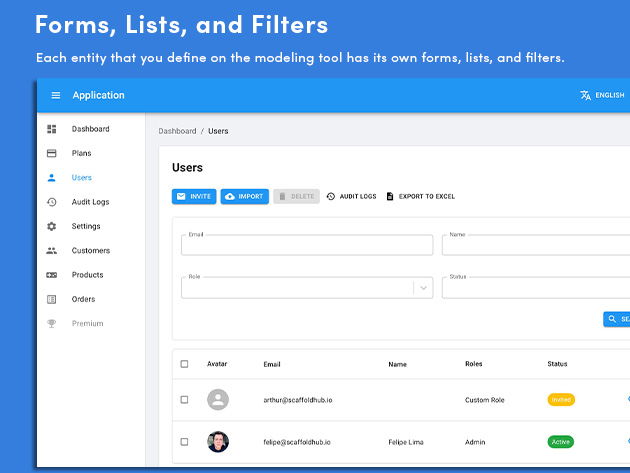630x473 pixels.
Task: Click the green Active status badge
Action: (x=560, y=442)
